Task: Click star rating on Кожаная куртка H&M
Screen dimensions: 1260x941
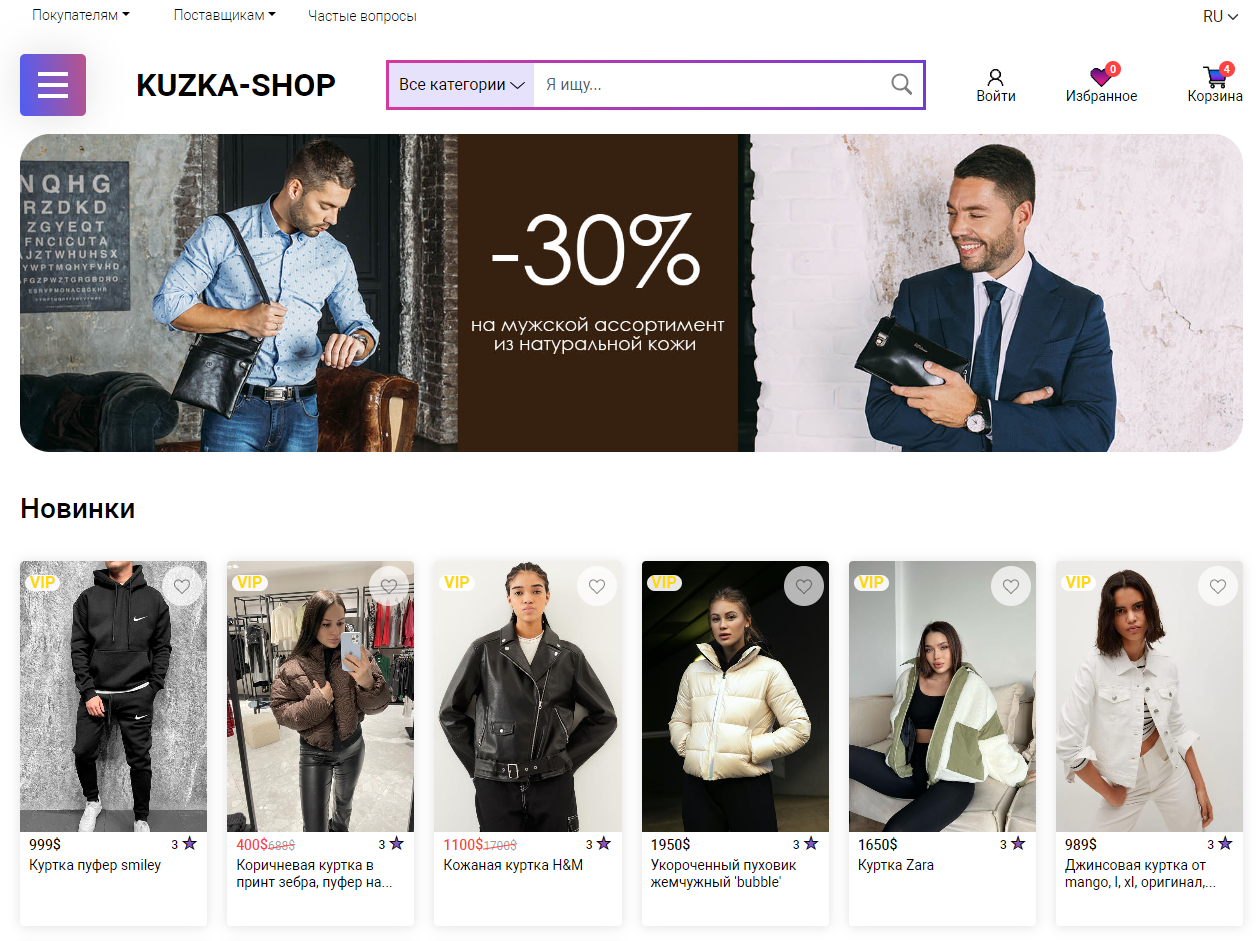Action: click(604, 844)
